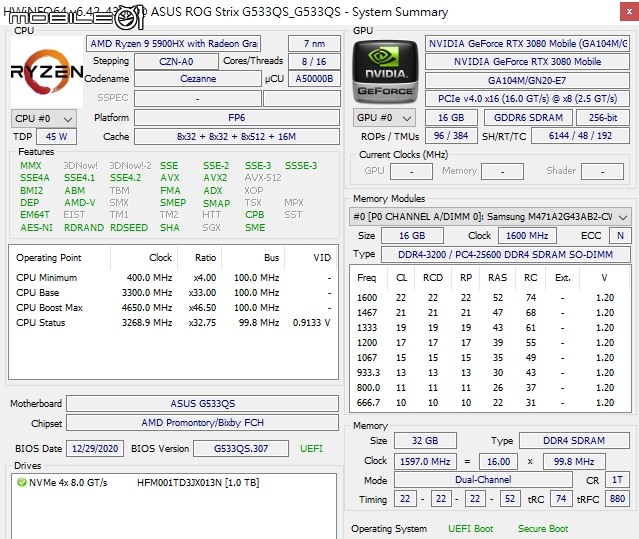Click the 666.7 frequency timing row
The height and width of the screenshot is (539, 639).
(490, 403)
